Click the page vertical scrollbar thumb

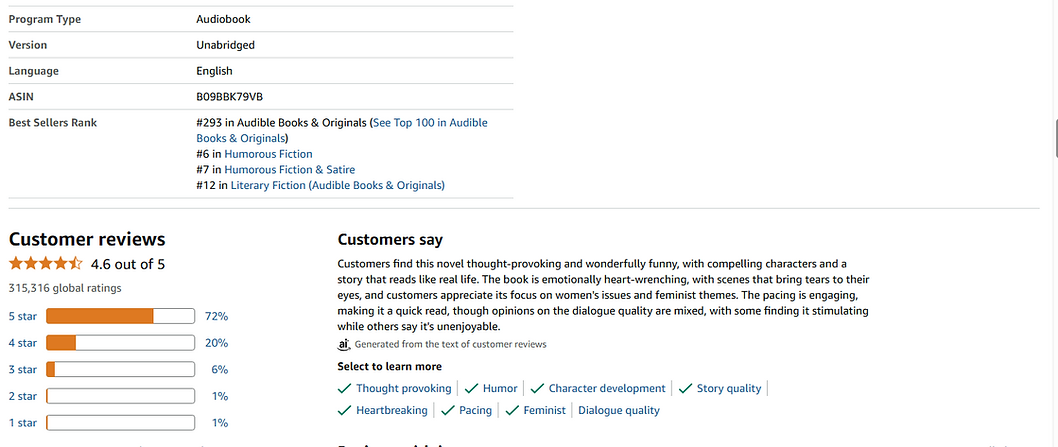(x=1054, y=135)
